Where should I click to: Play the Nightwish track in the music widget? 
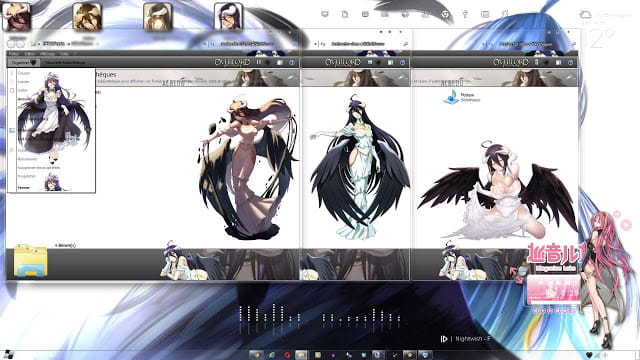coord(444,339)
